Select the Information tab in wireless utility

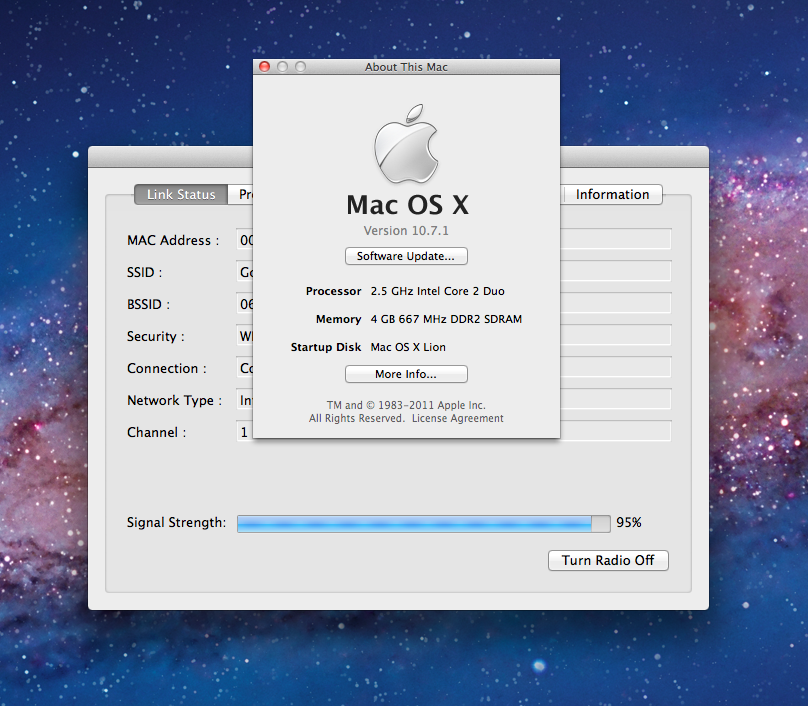(x=612, y=194)
